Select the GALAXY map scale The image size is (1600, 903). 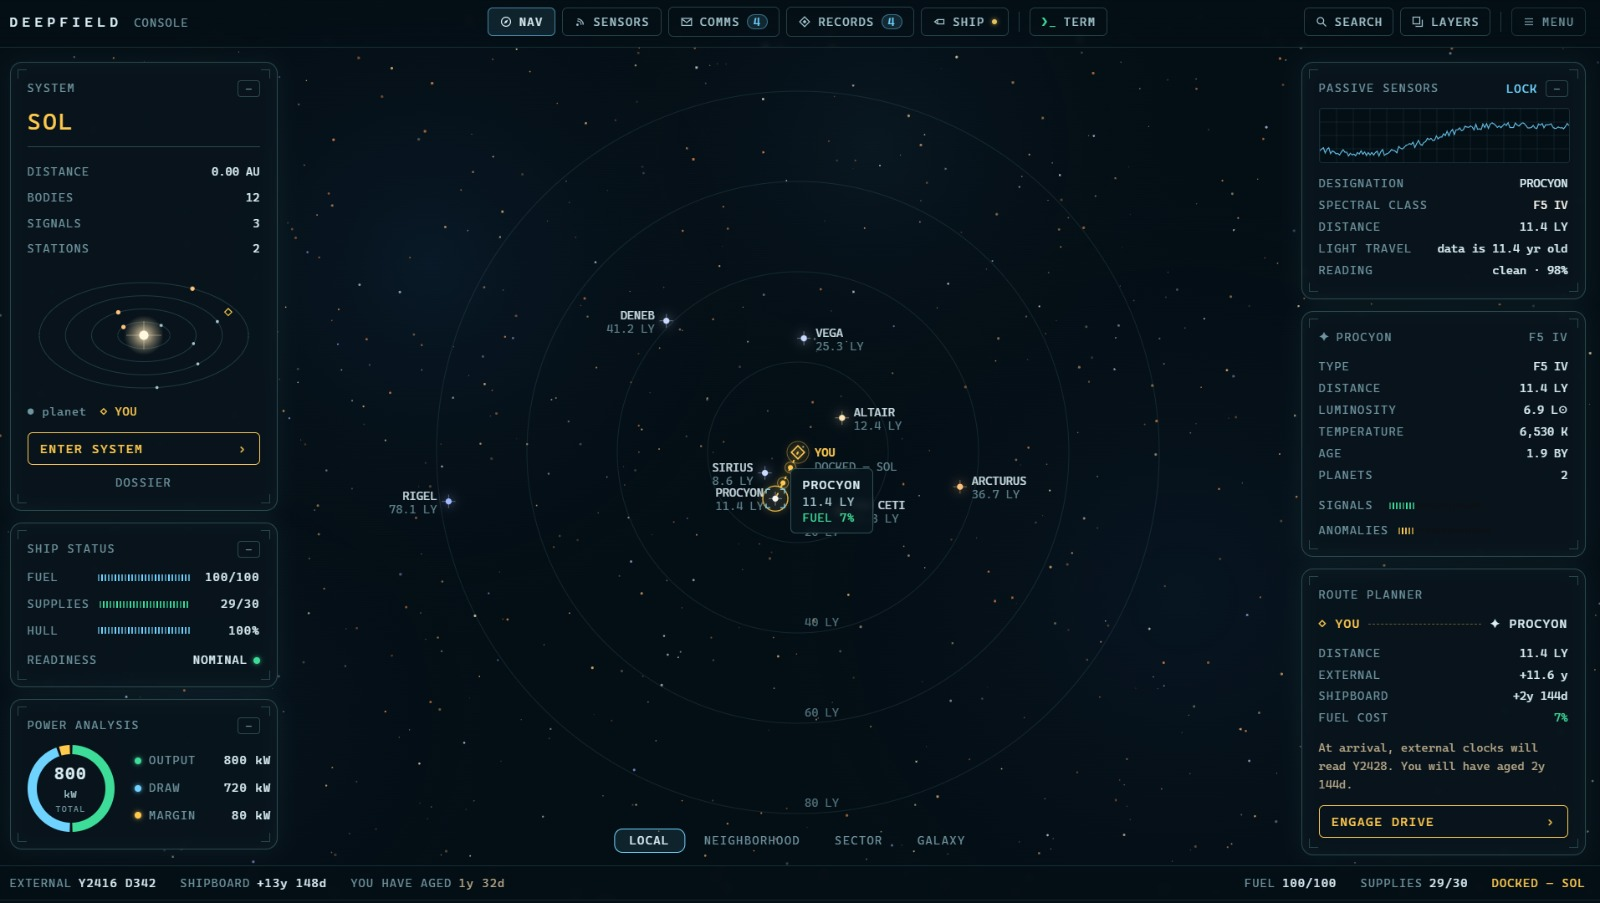coord(941,841)
